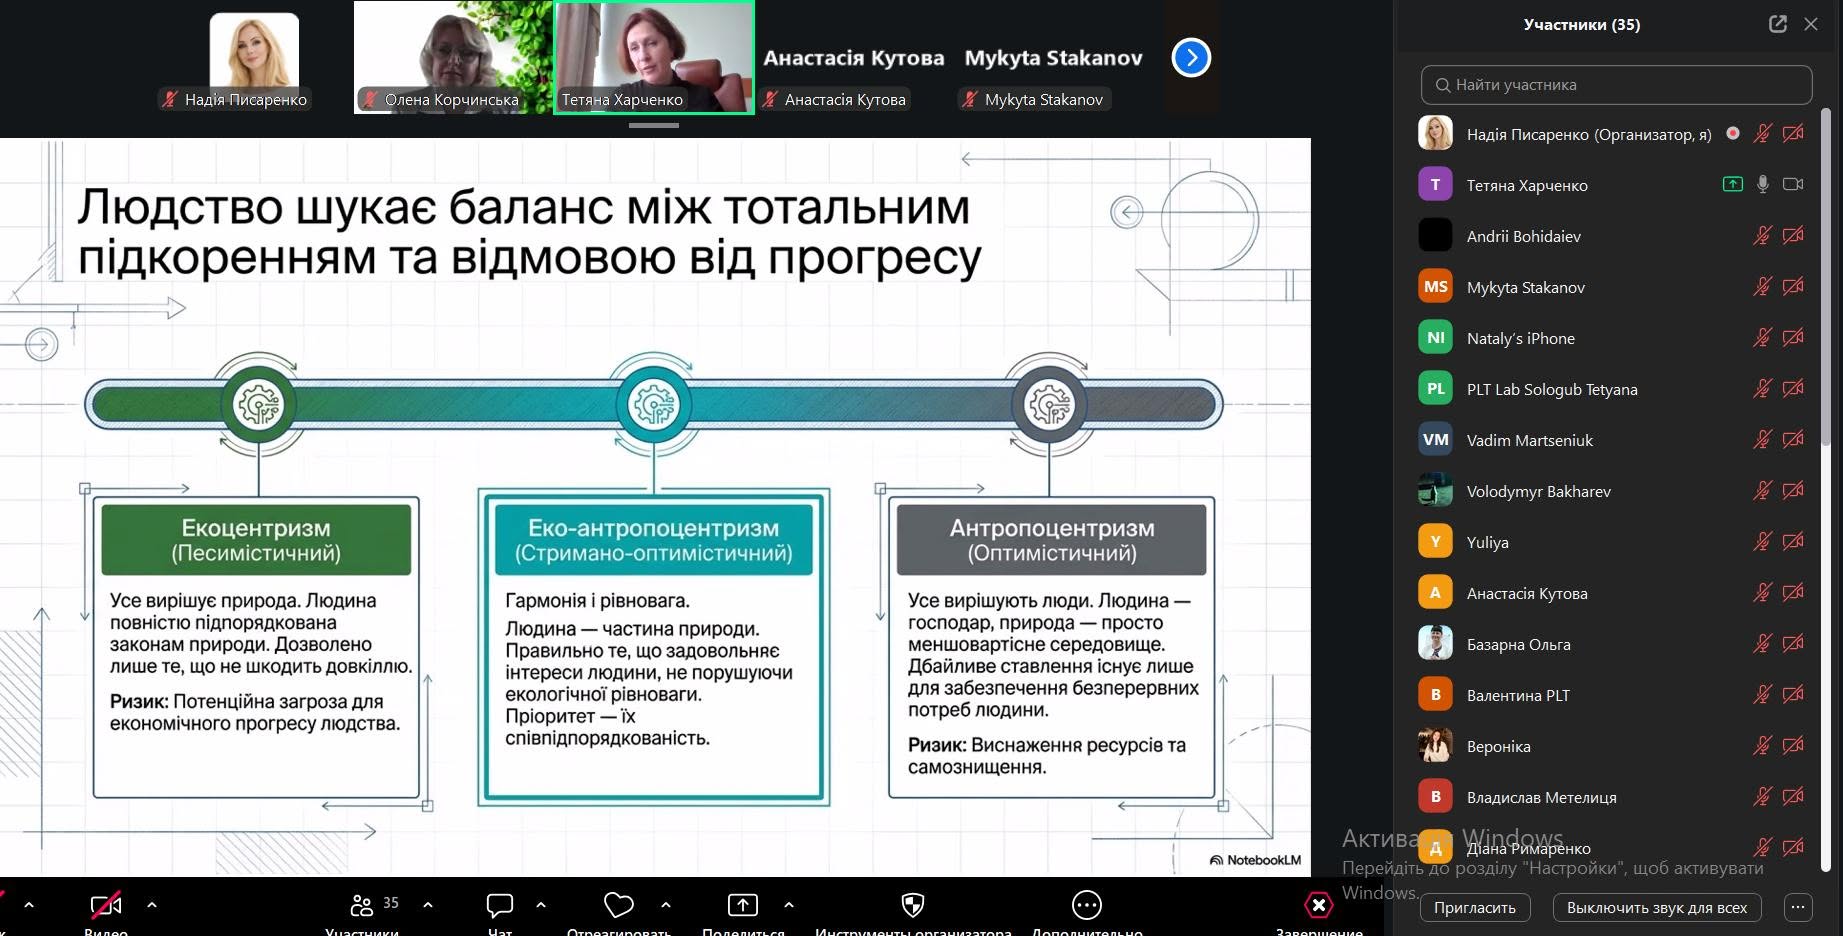Image resolution: width=1843 pixels, height=936 pixels.
Task: Click Выключить звук для всех button
Action: (x=1657, y=908)
